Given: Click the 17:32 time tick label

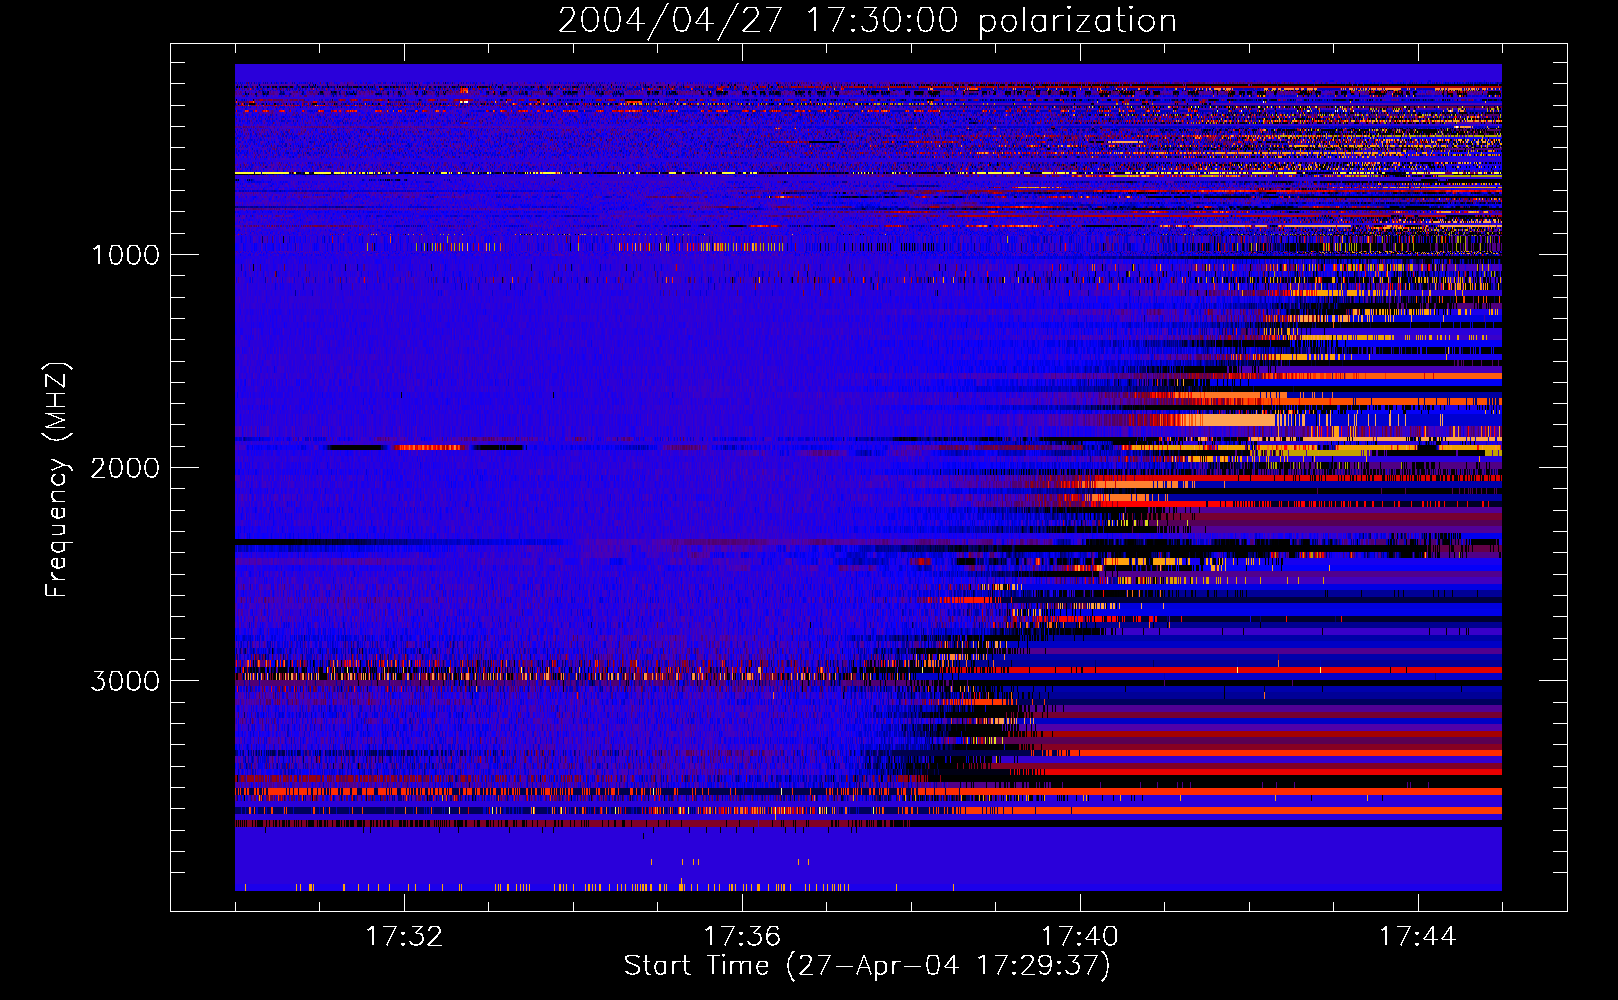Looking at the screenshot, I should pos(404,937).
